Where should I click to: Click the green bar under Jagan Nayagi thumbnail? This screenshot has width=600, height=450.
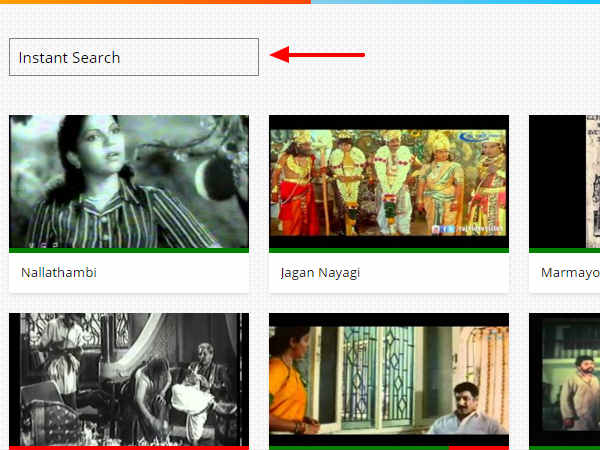click(x=389, y=249)
